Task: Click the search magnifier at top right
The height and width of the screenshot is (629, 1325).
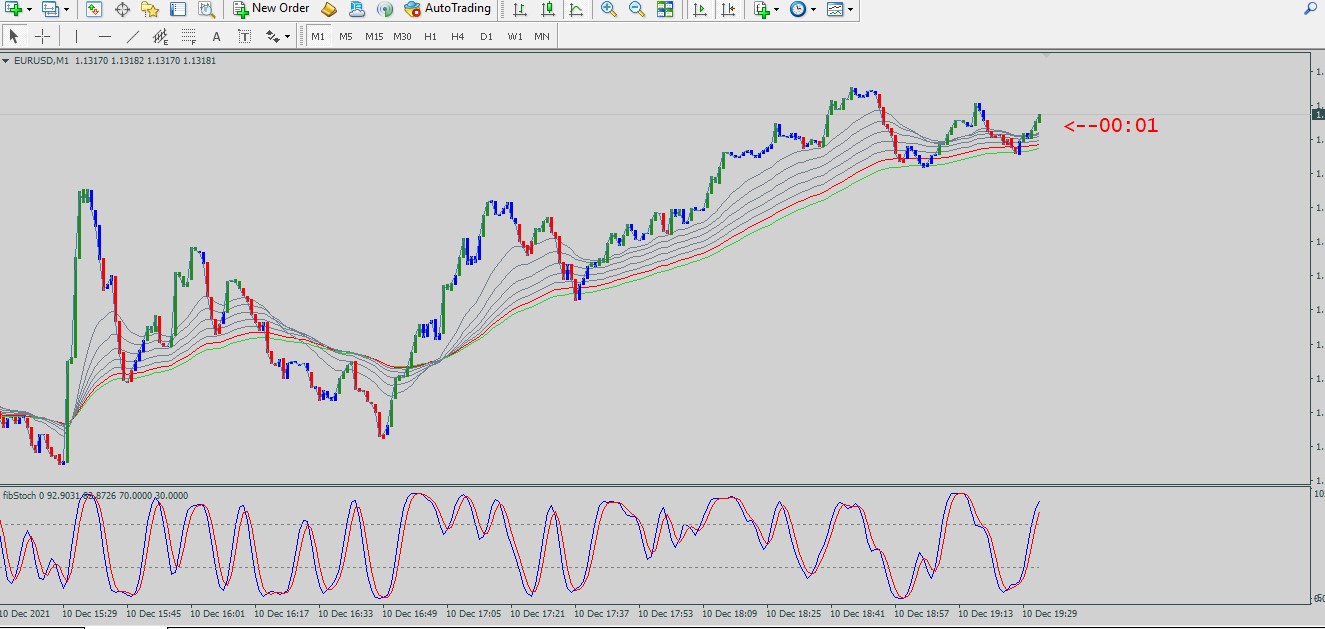Action: pos(1310,9)
